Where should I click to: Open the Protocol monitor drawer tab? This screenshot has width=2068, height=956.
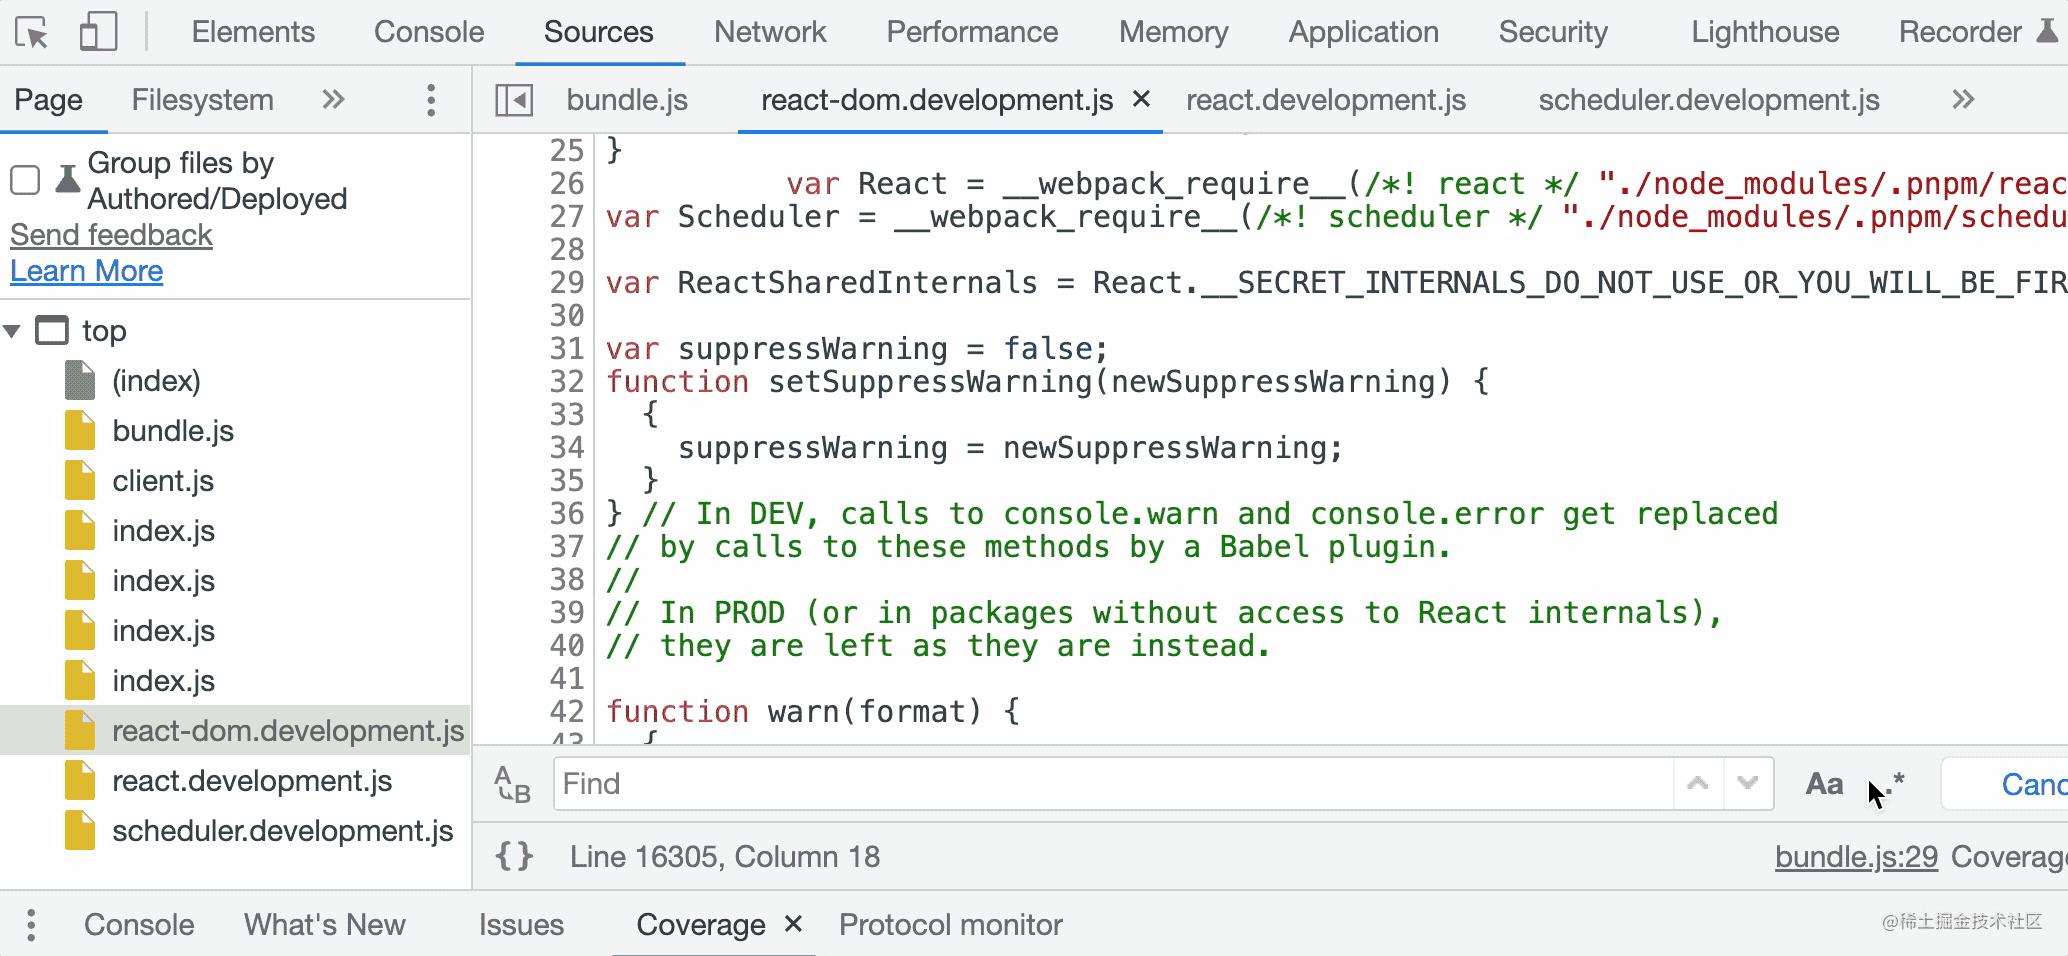949,925
